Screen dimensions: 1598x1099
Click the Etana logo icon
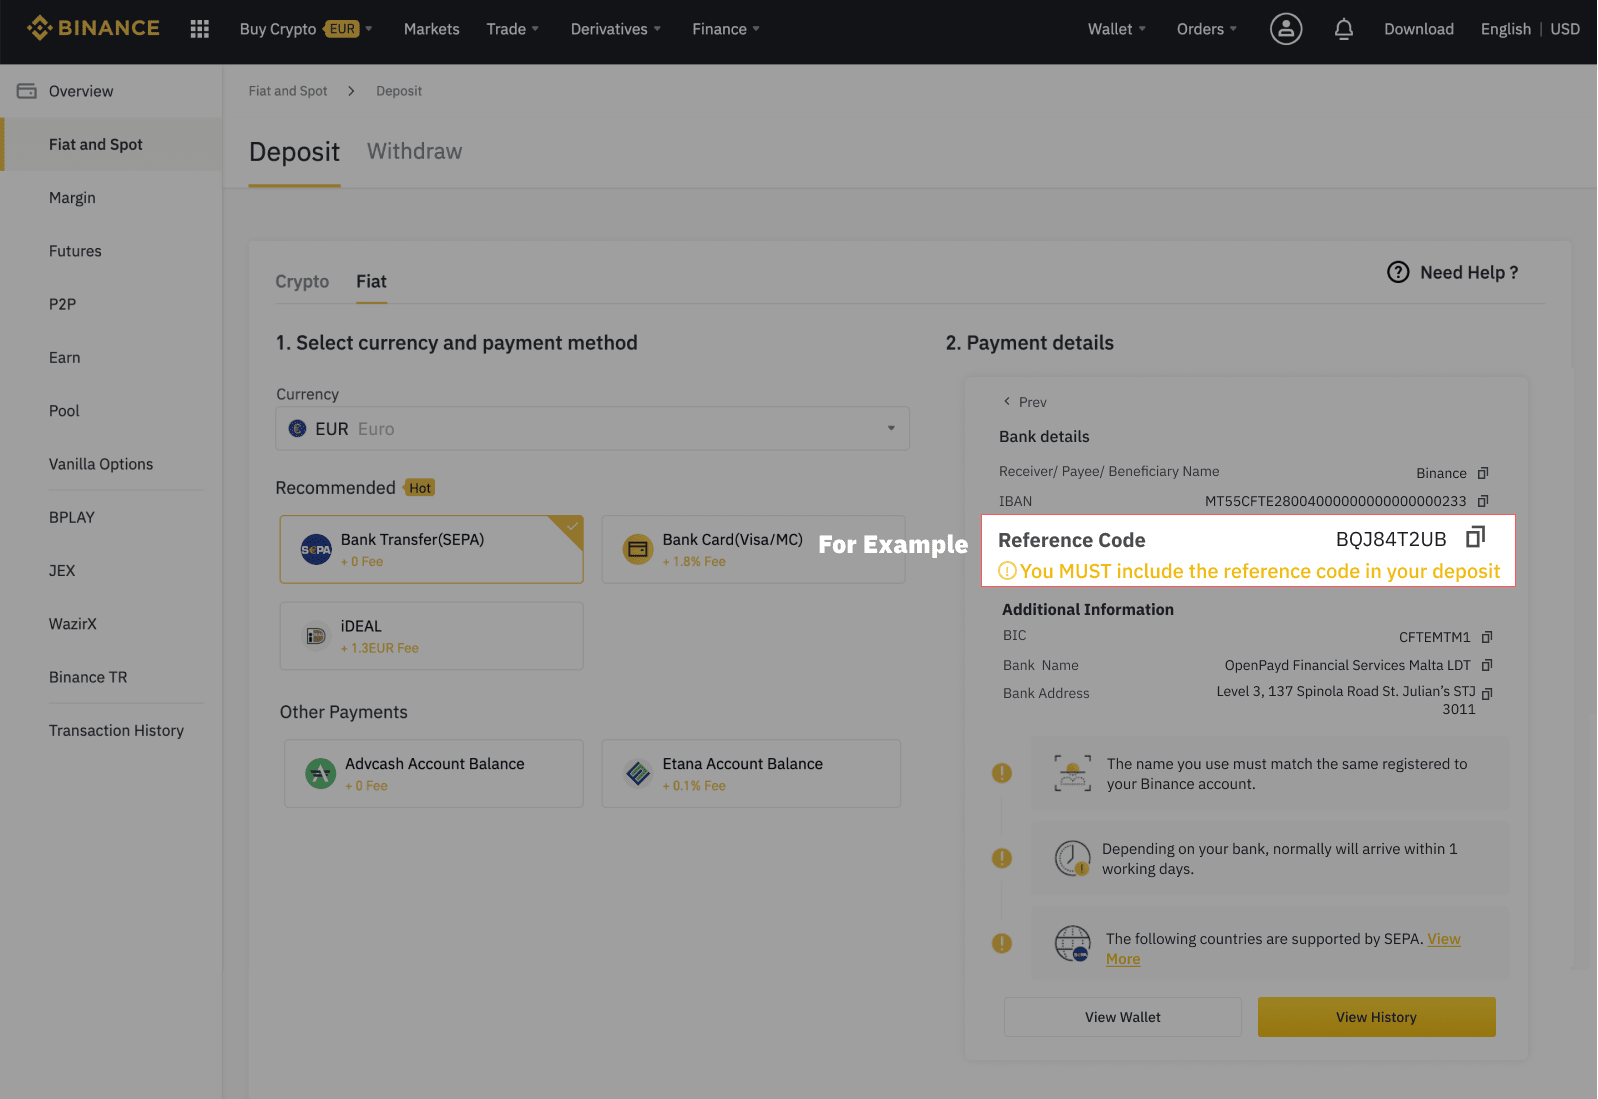click(x=638, y=773)
